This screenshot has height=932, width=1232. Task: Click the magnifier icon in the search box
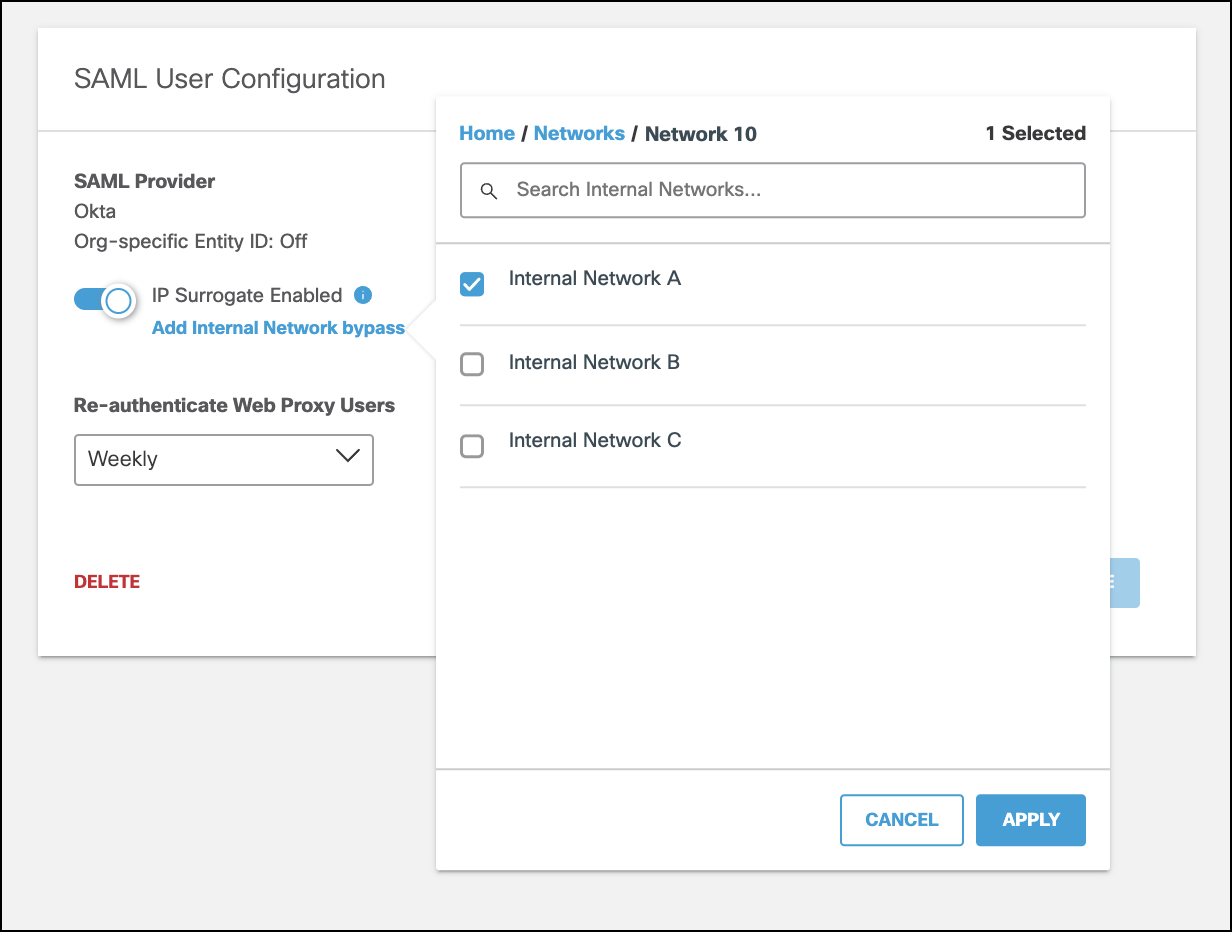[x=489, y=191]
